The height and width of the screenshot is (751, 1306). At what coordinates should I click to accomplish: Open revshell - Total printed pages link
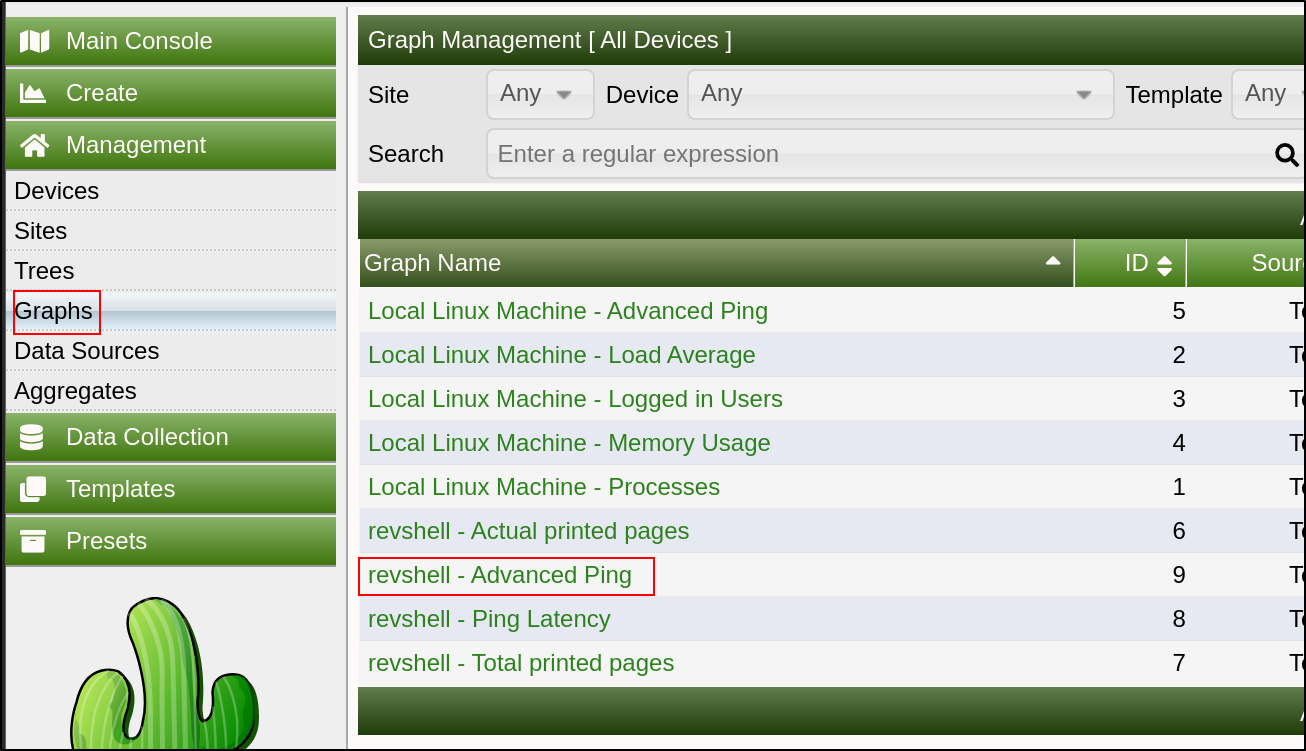[521, 663]
